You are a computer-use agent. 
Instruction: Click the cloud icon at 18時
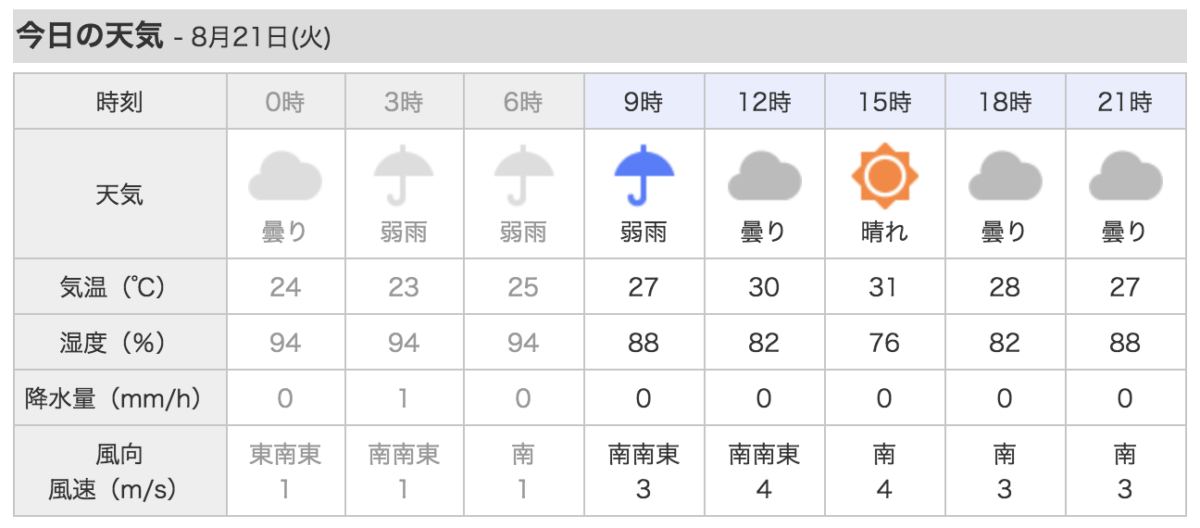(x=1004, y=179)
